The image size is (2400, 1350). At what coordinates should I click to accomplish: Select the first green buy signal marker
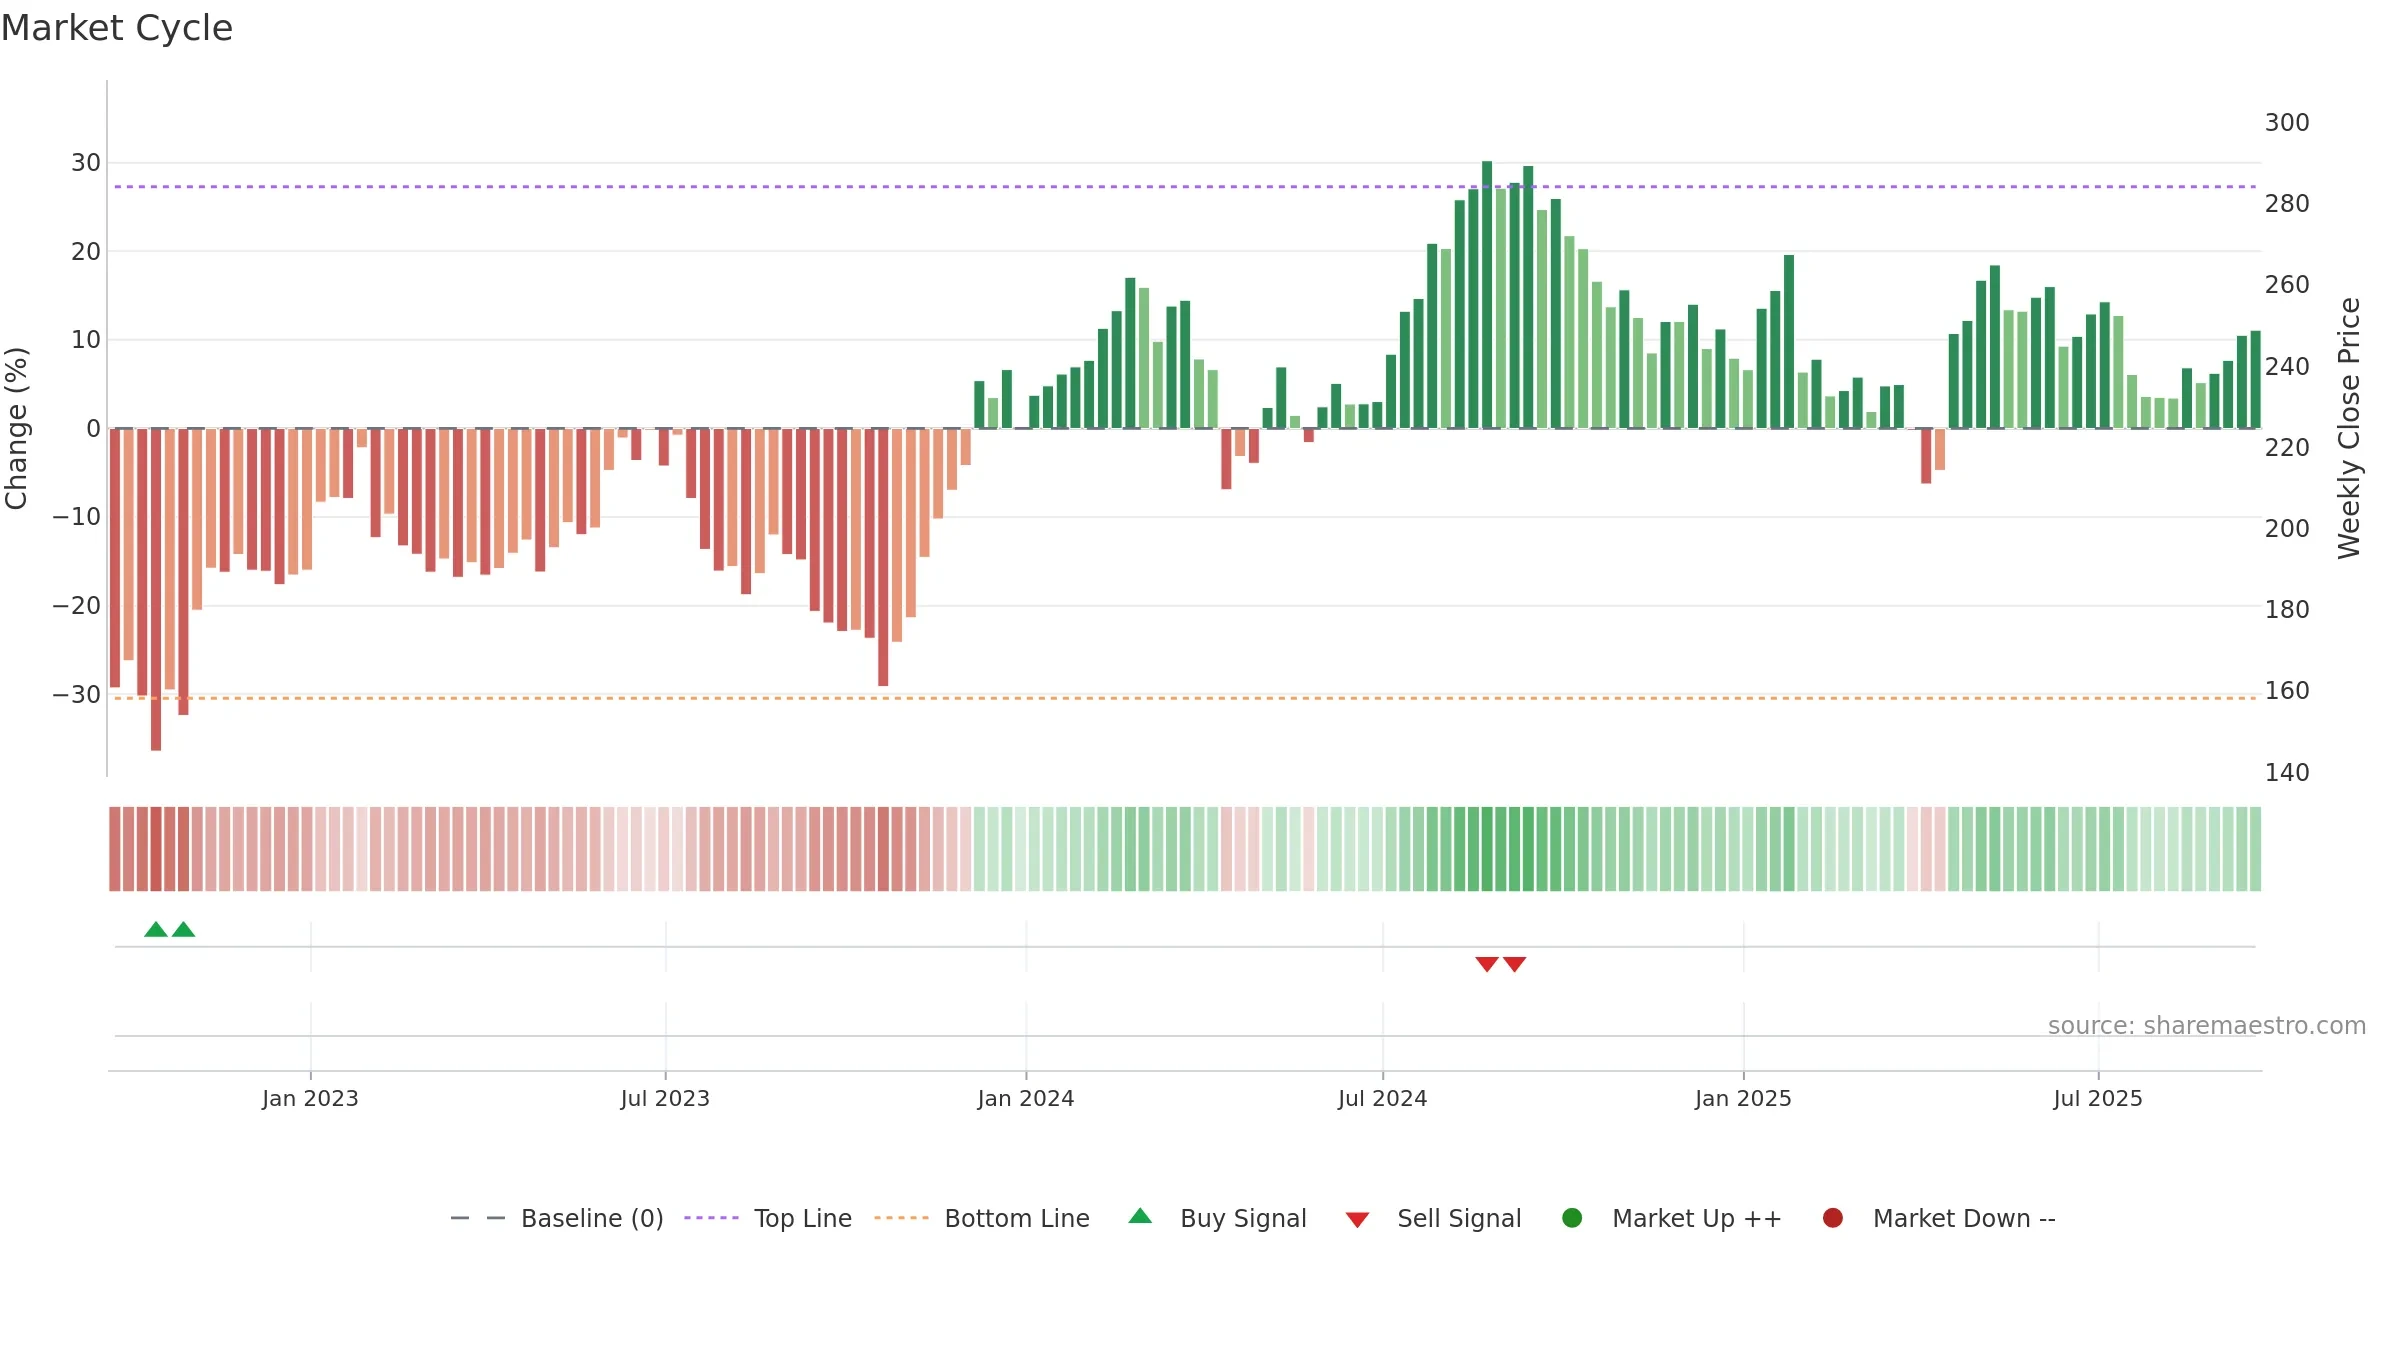tap(156, 930)
